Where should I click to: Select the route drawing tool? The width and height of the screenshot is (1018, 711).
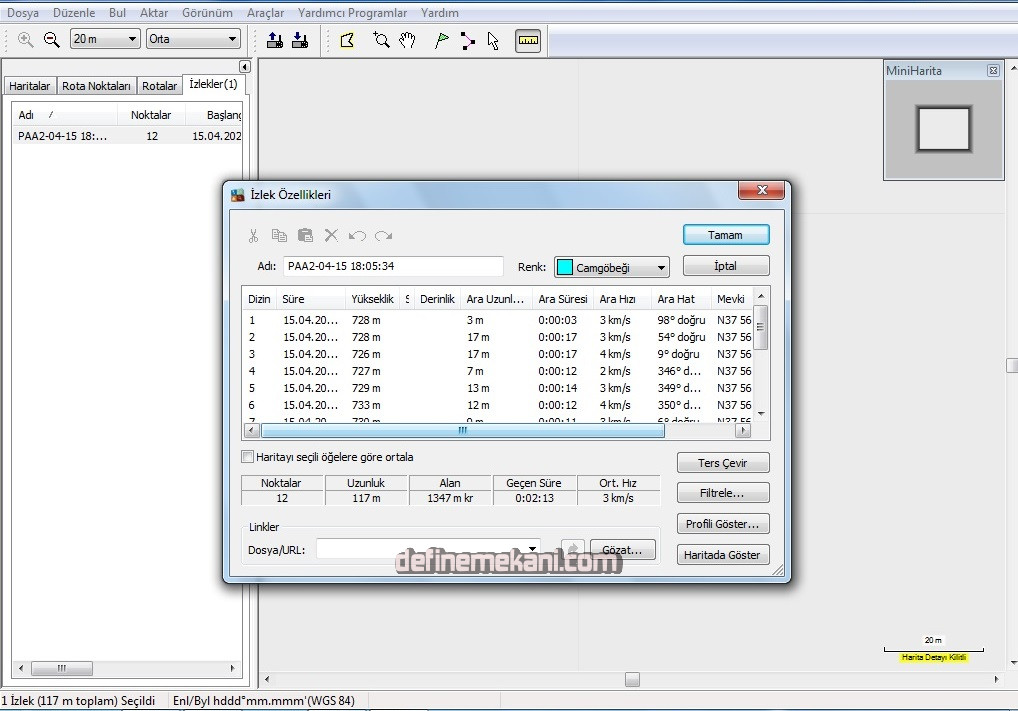(467, 40)
